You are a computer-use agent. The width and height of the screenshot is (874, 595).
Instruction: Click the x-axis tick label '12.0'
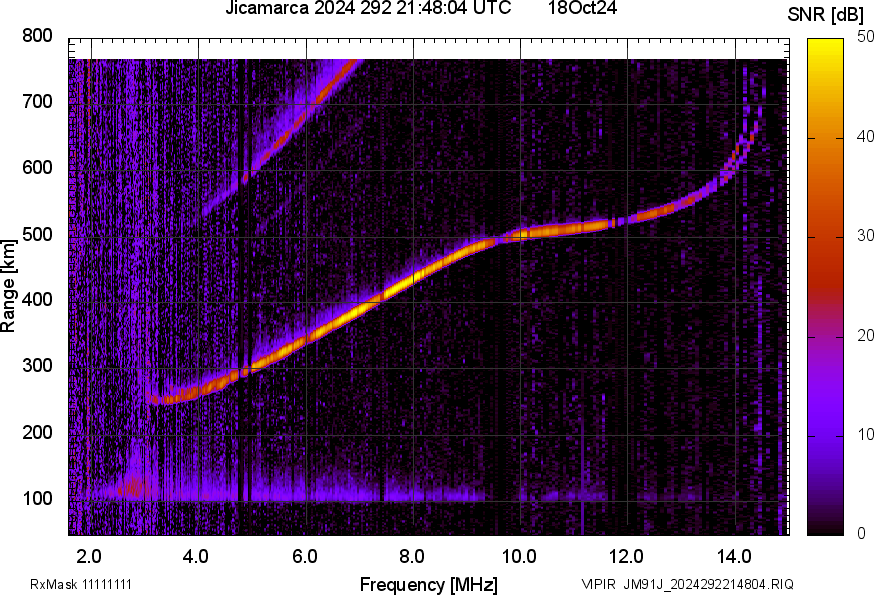click(x=626, y=556)
